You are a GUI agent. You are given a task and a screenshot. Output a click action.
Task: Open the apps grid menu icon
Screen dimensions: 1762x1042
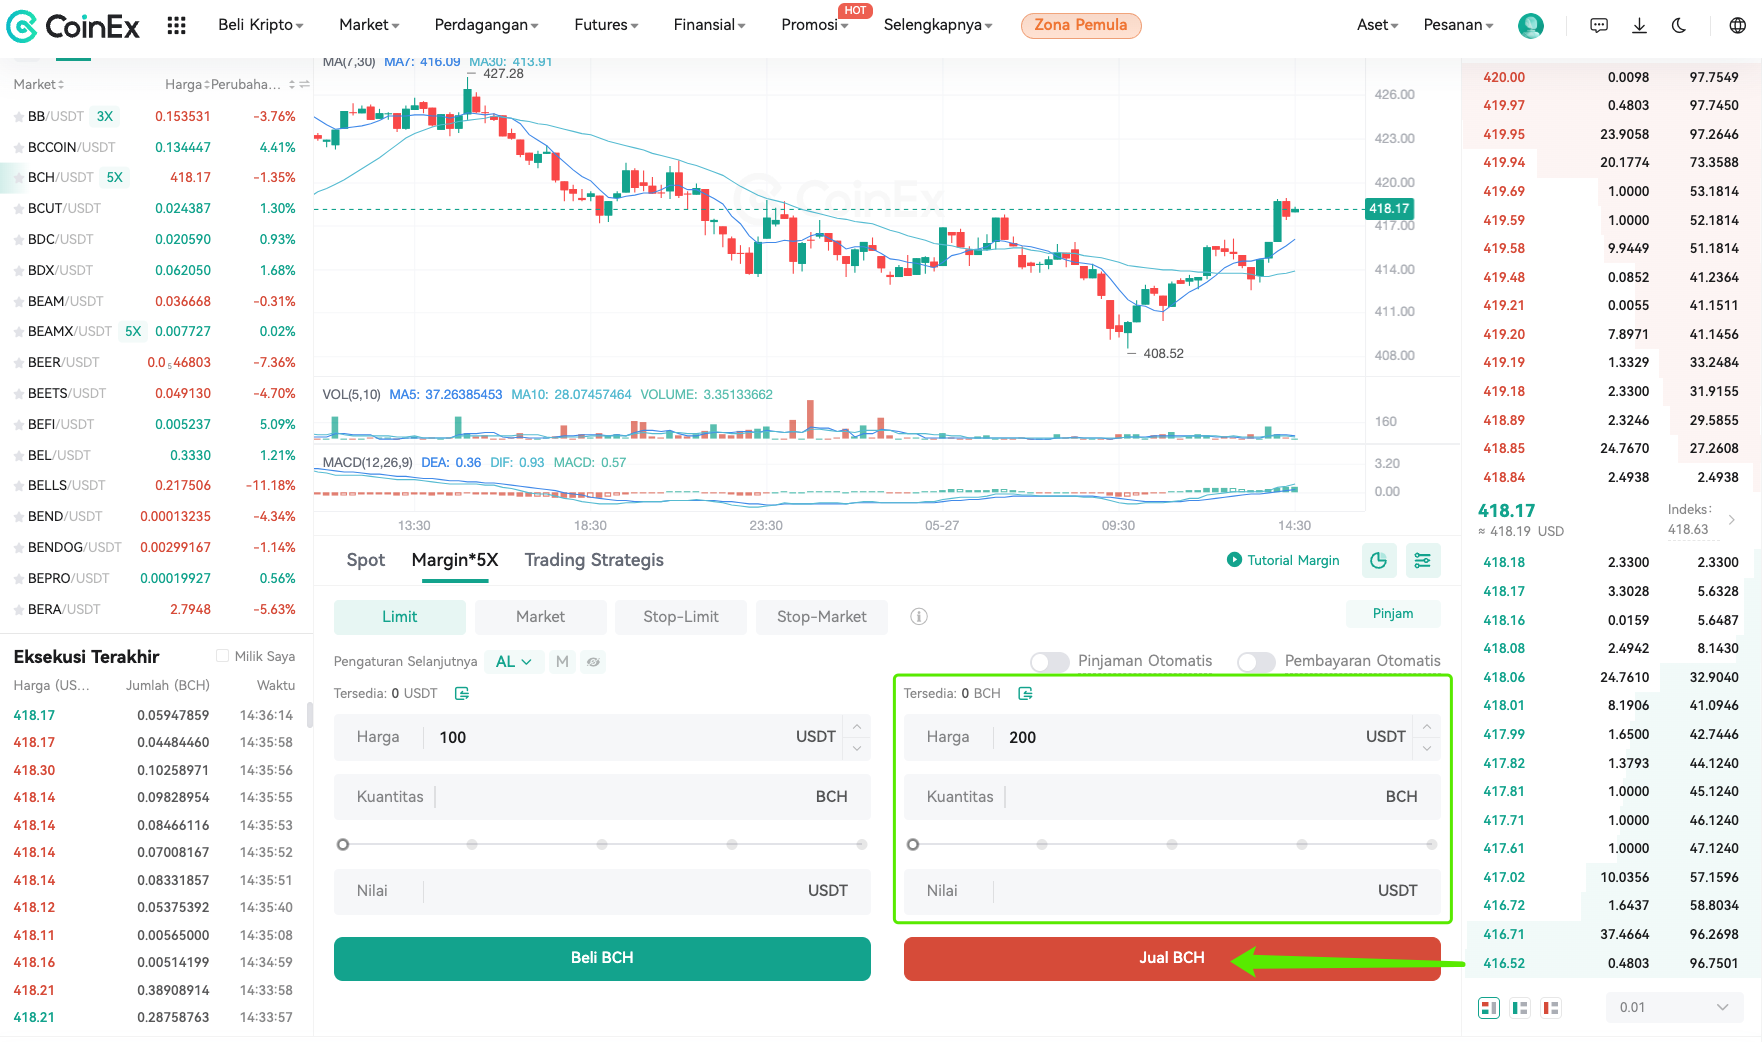[x=177, y=26]
